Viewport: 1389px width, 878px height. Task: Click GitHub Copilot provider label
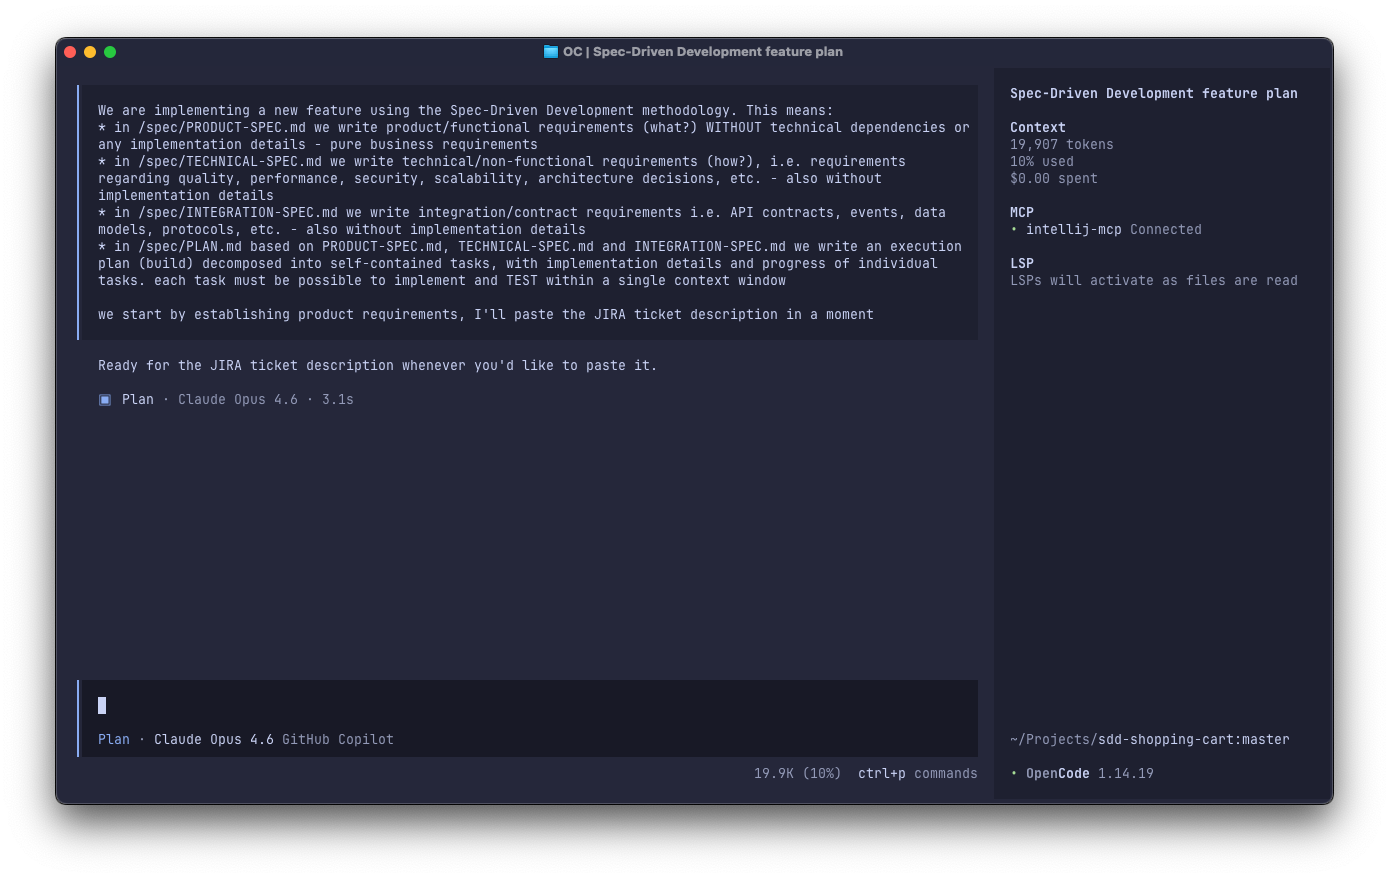tap(338, 740)
